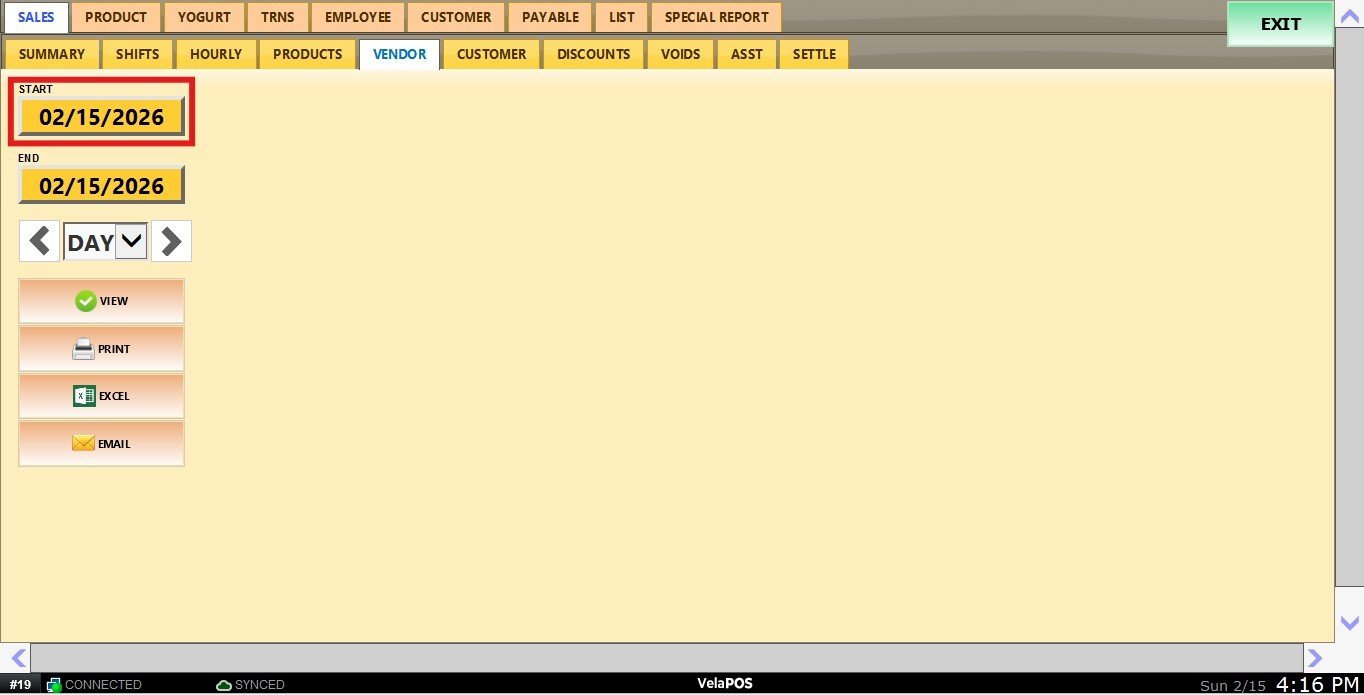Image resolution: width=1364 pixels, height=695 pixels.
Task: Switch to the Settle tab
Action: point(814,54)
